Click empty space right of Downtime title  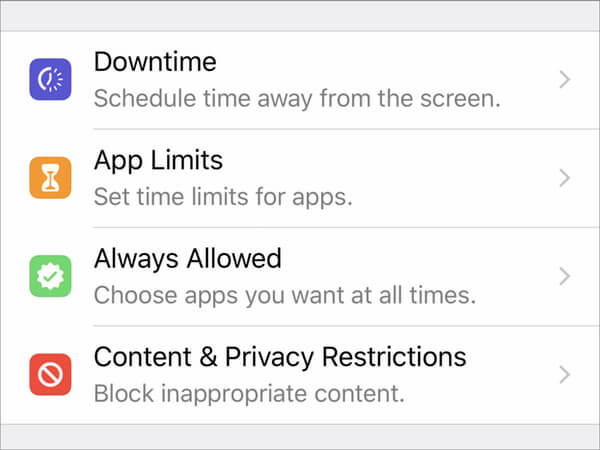pos(380,62)
